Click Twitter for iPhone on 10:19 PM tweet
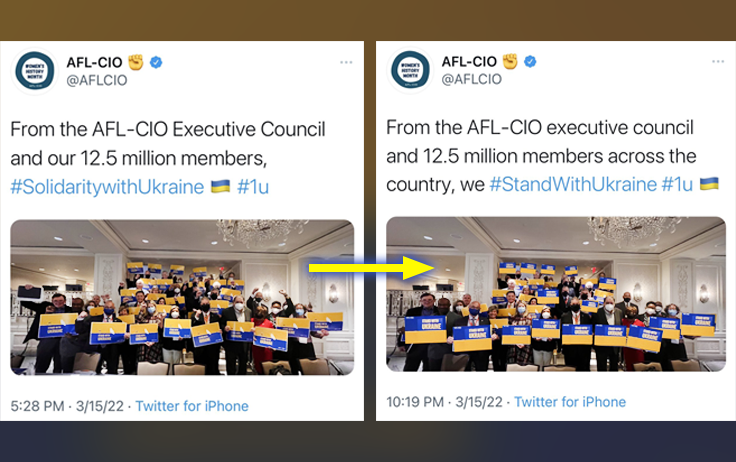This screenshot has height=462, width=736. pyautogui.click(x=570, y=402)
